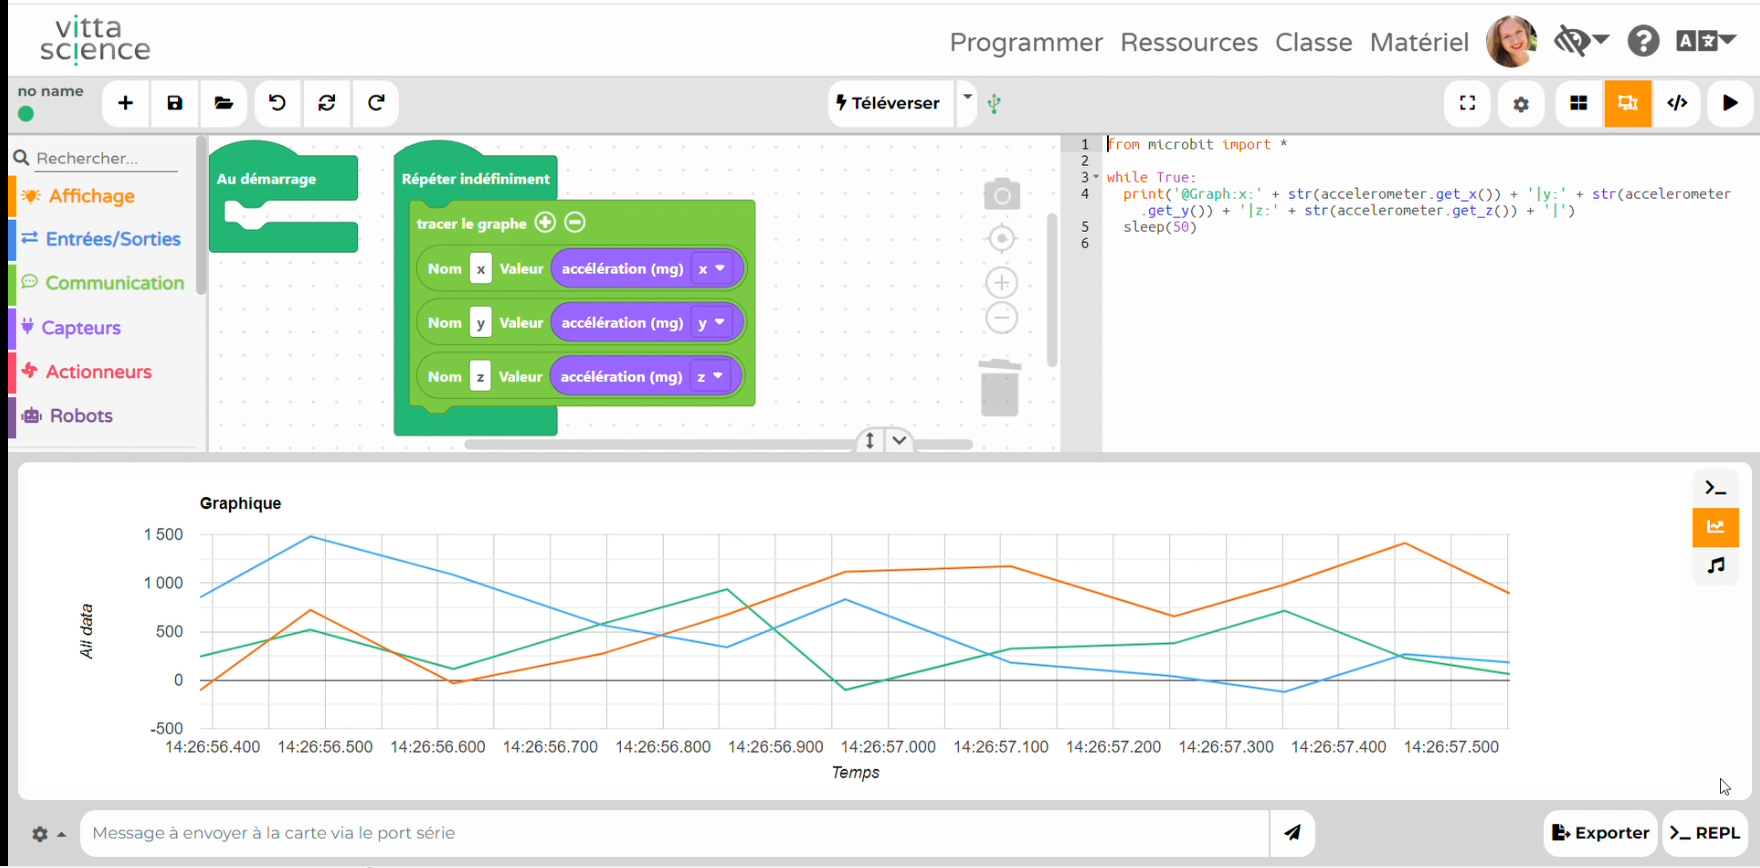This screenshot has height=868, width=1760.
Task: Click the Exporter button
Action: [1601, 833]
